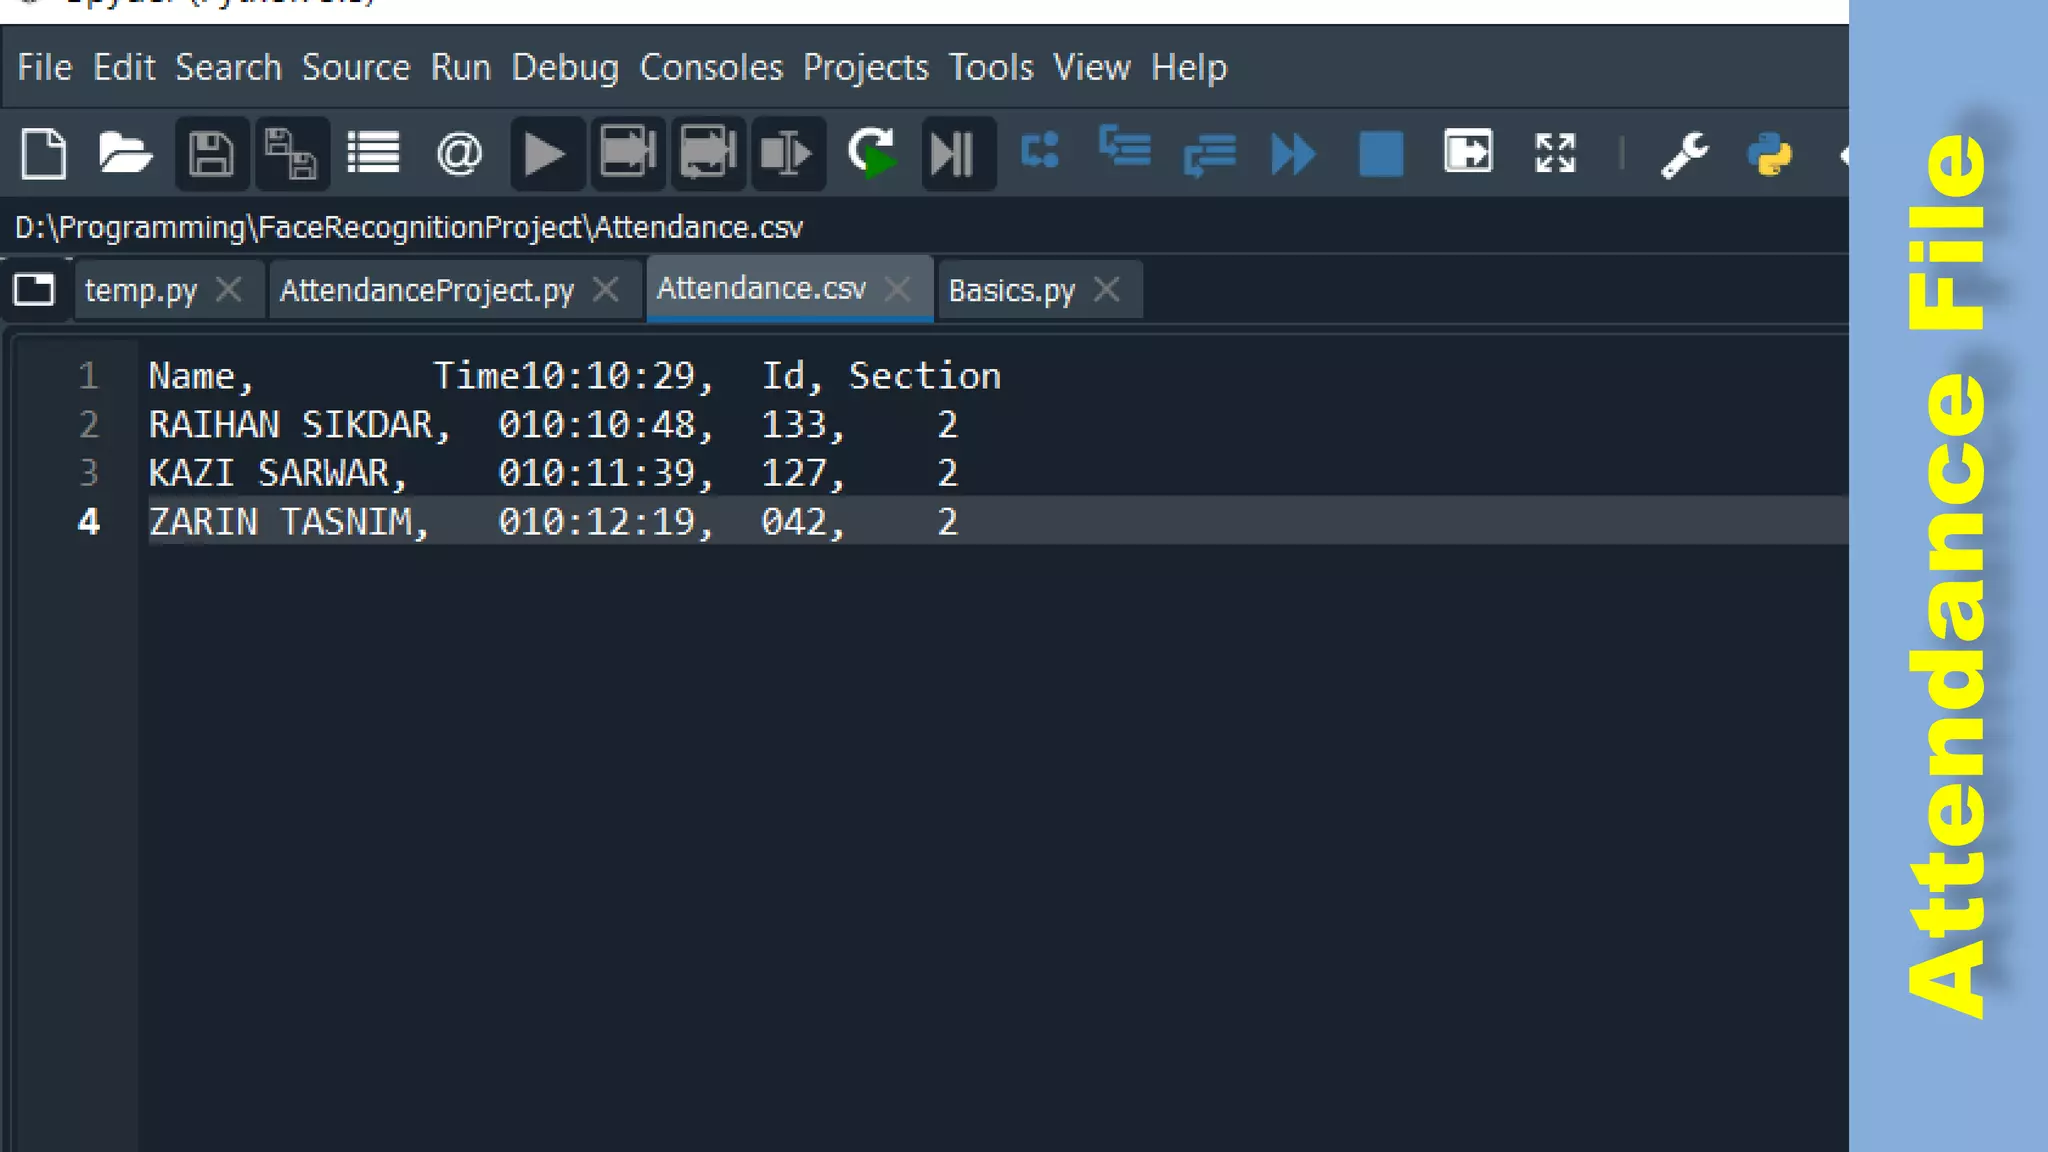Open the Run menu
Image resolution: width=2048 pixels, height=1152 pixels.
coord(461,68)
